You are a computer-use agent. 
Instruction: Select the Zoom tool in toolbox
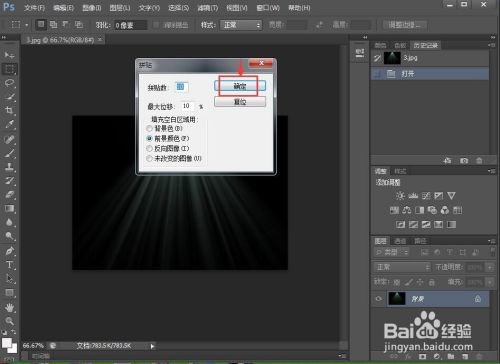[x=9, y=321]
